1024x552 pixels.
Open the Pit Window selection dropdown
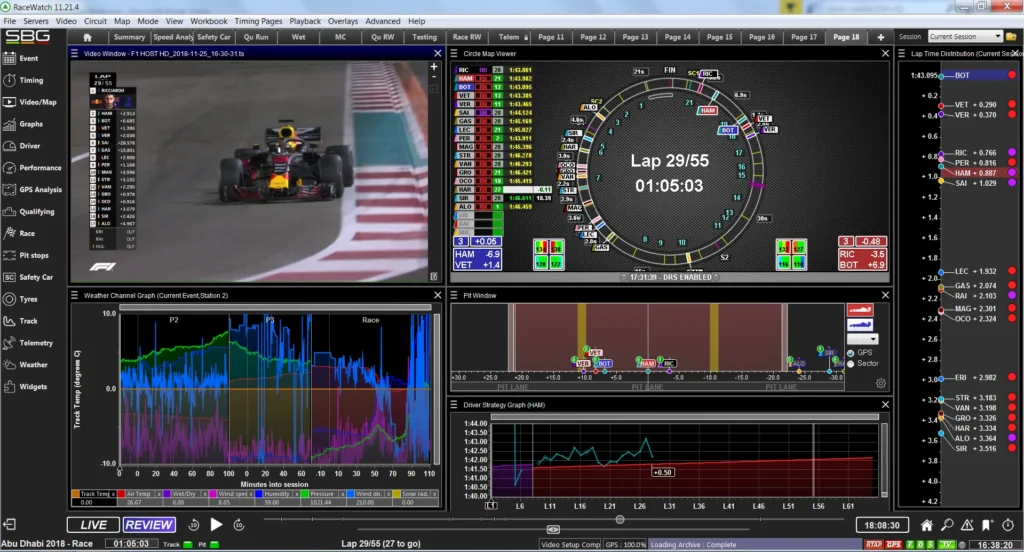862,339
